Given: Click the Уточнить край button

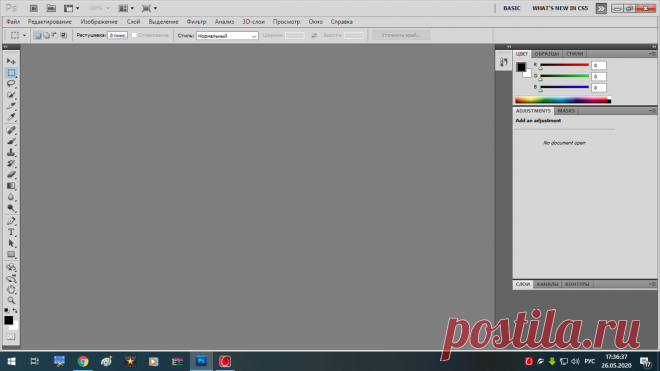Looking at the screenshot, I should pyautogui.click(x=401, y=35).
